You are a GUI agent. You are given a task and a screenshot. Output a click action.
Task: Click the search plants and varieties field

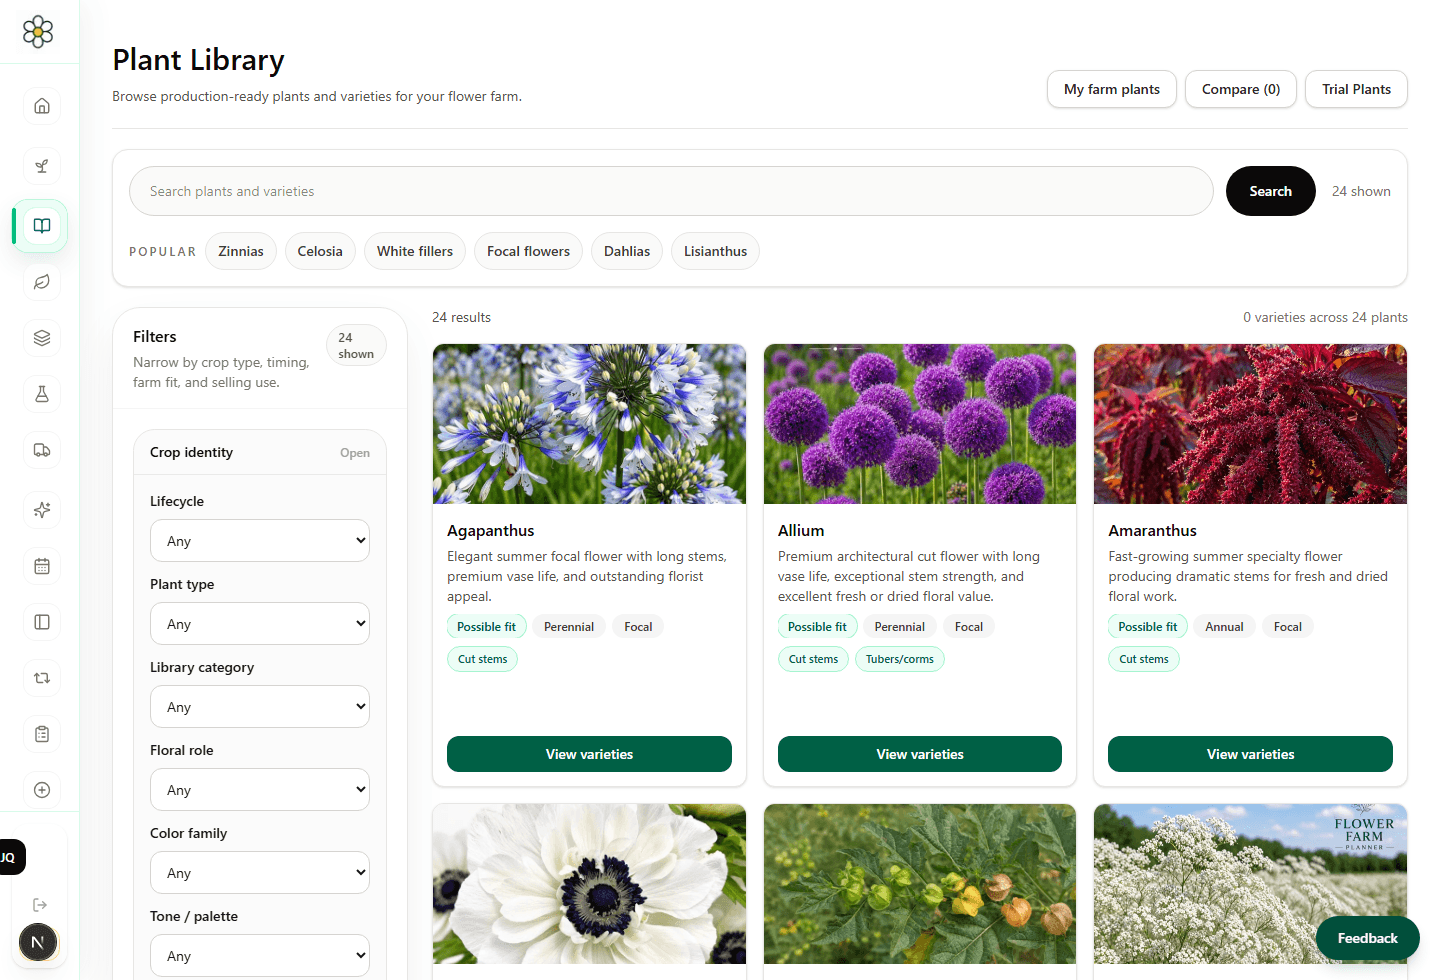pyautogui.click(x=671, y=191)
